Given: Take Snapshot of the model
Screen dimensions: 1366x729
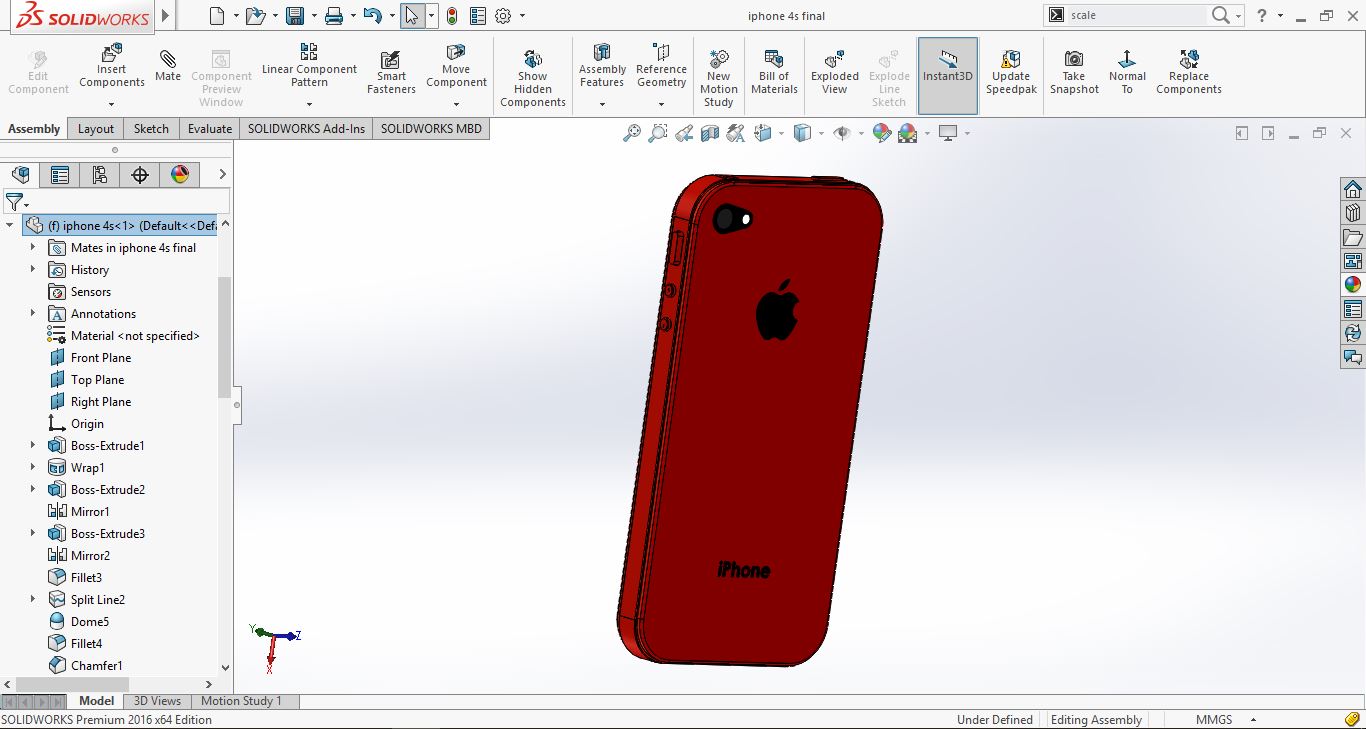Looking at the screenshot, I should tap(1073, 72).
